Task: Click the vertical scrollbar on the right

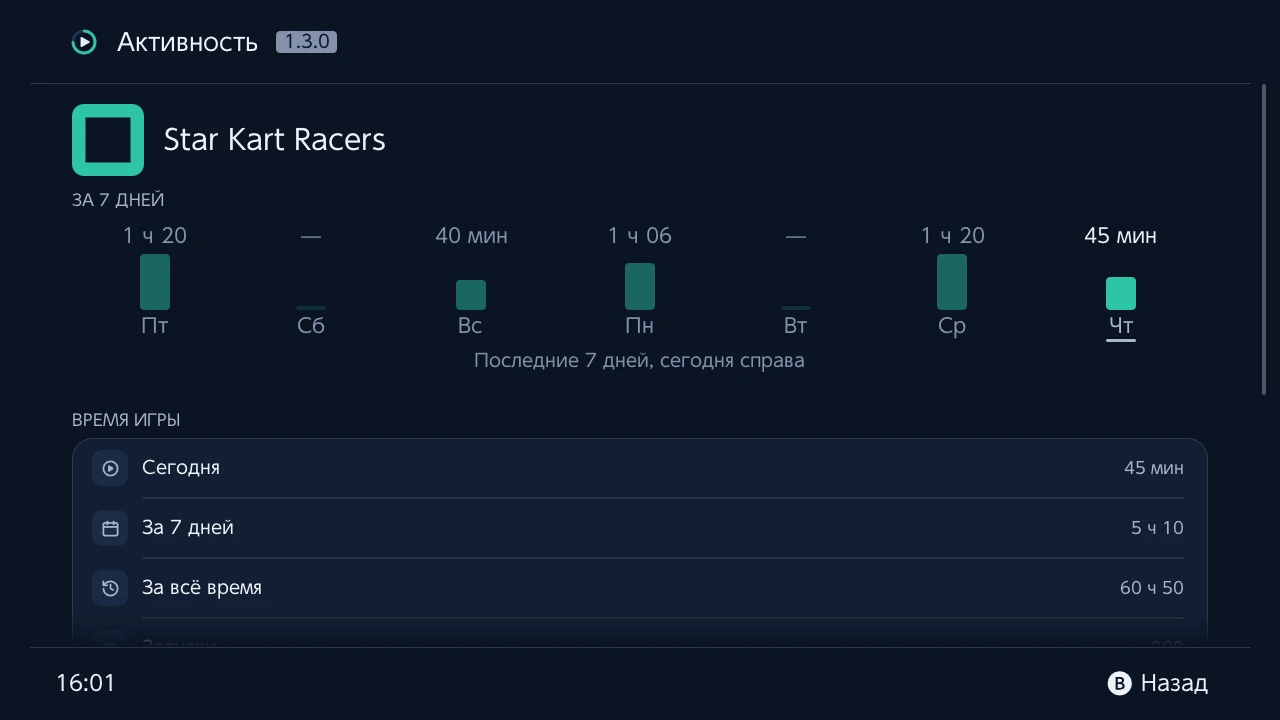Action: [x=1265, y=240]
